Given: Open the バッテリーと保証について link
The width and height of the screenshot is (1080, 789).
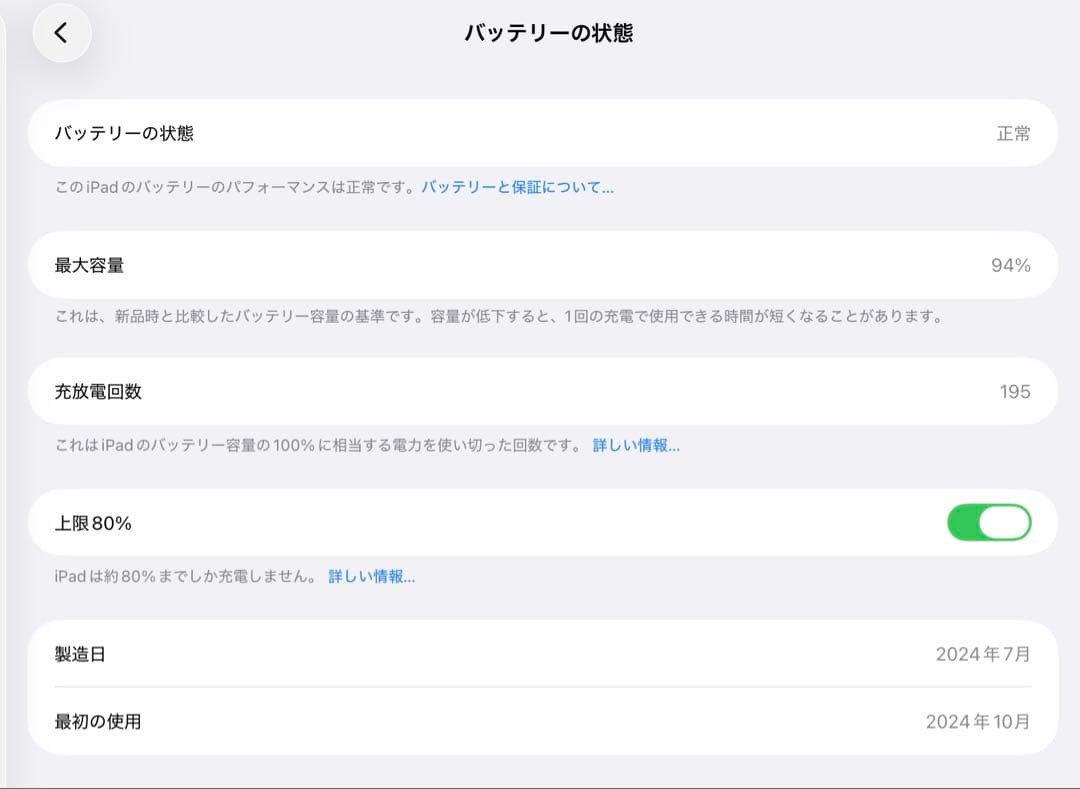Looking at the screenshot, I should coord(518,187).
